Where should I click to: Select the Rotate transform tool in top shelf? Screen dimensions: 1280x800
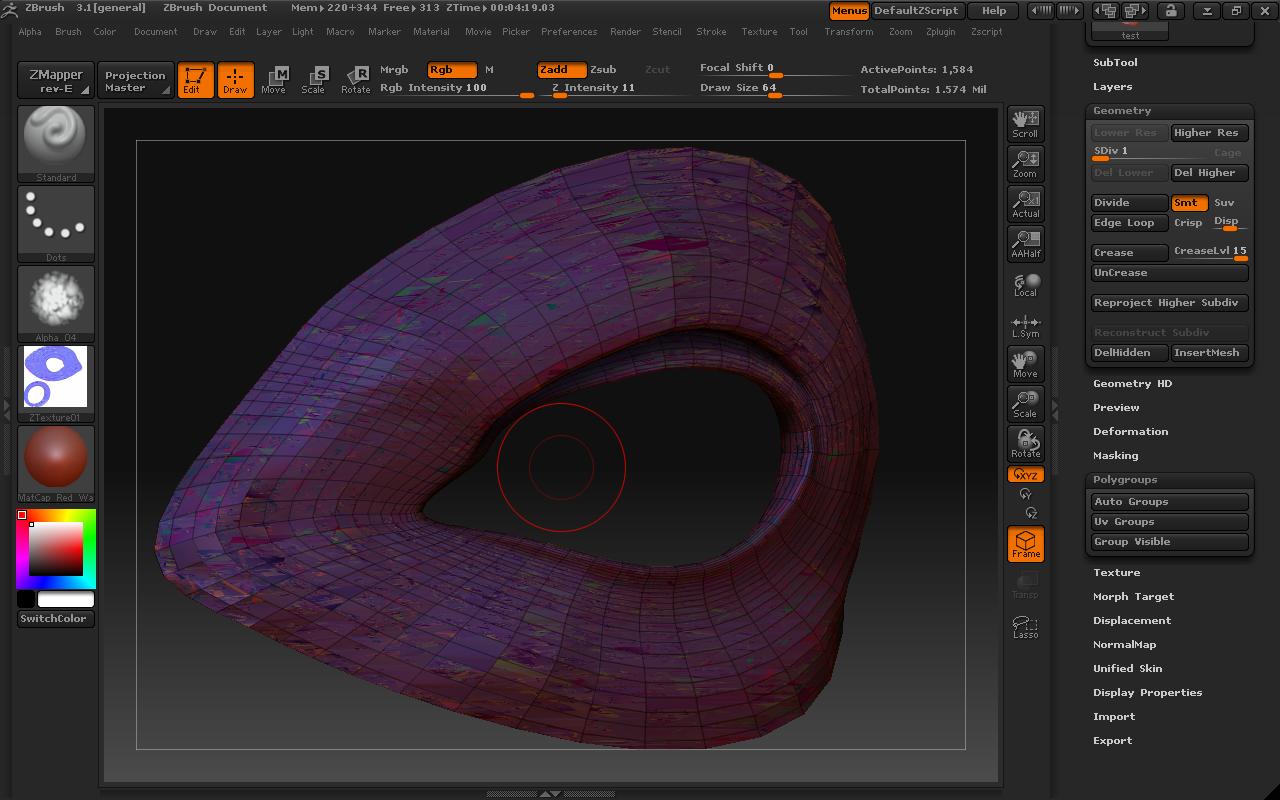tap(355, 80)
